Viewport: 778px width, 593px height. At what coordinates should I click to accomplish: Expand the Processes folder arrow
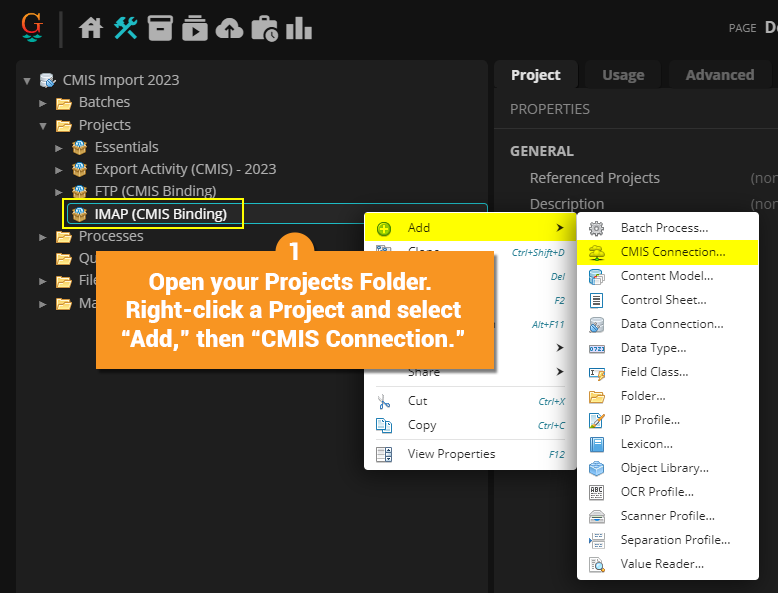tap(43, 237)
